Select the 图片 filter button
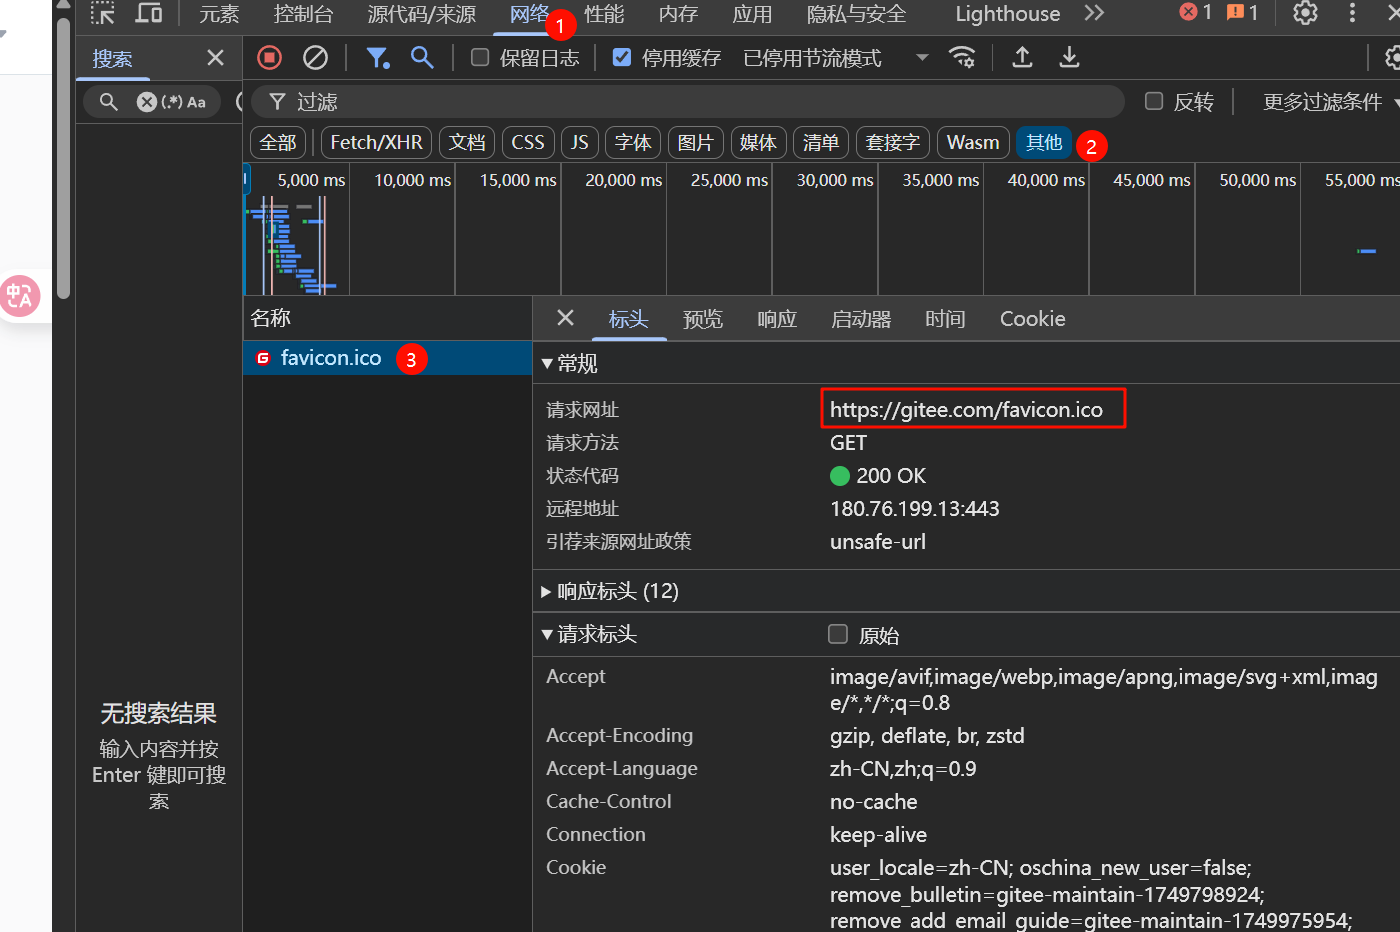The width and height of the screenshot is (1400, 932). 695,143
